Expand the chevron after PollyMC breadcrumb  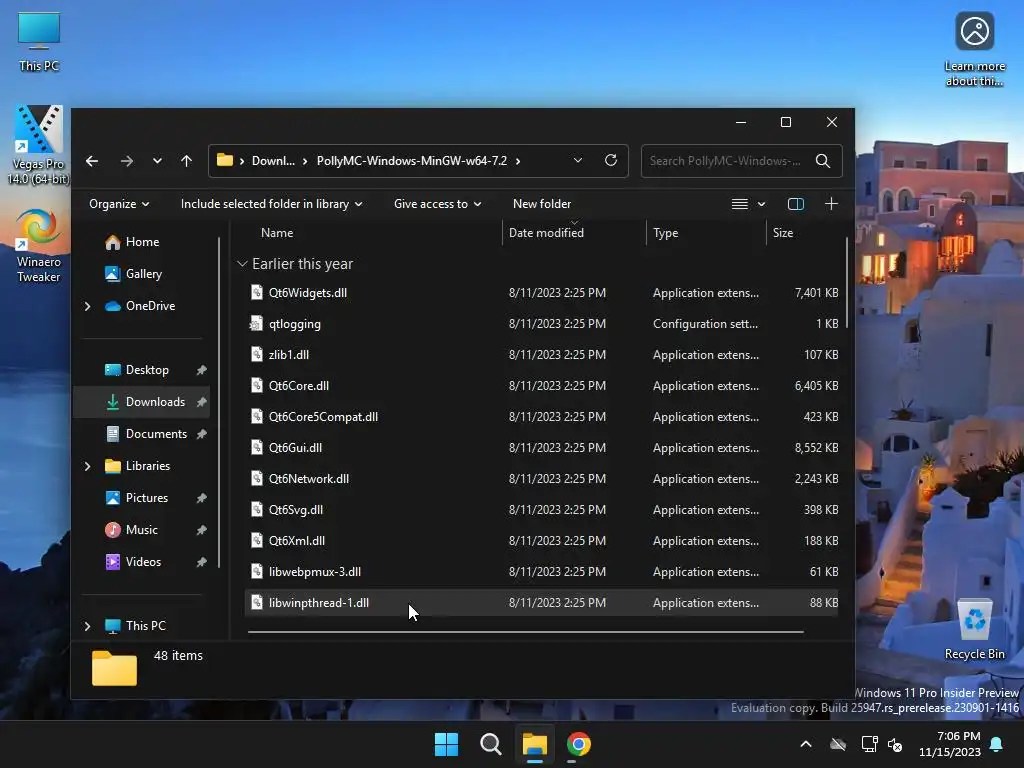(518, 161)
